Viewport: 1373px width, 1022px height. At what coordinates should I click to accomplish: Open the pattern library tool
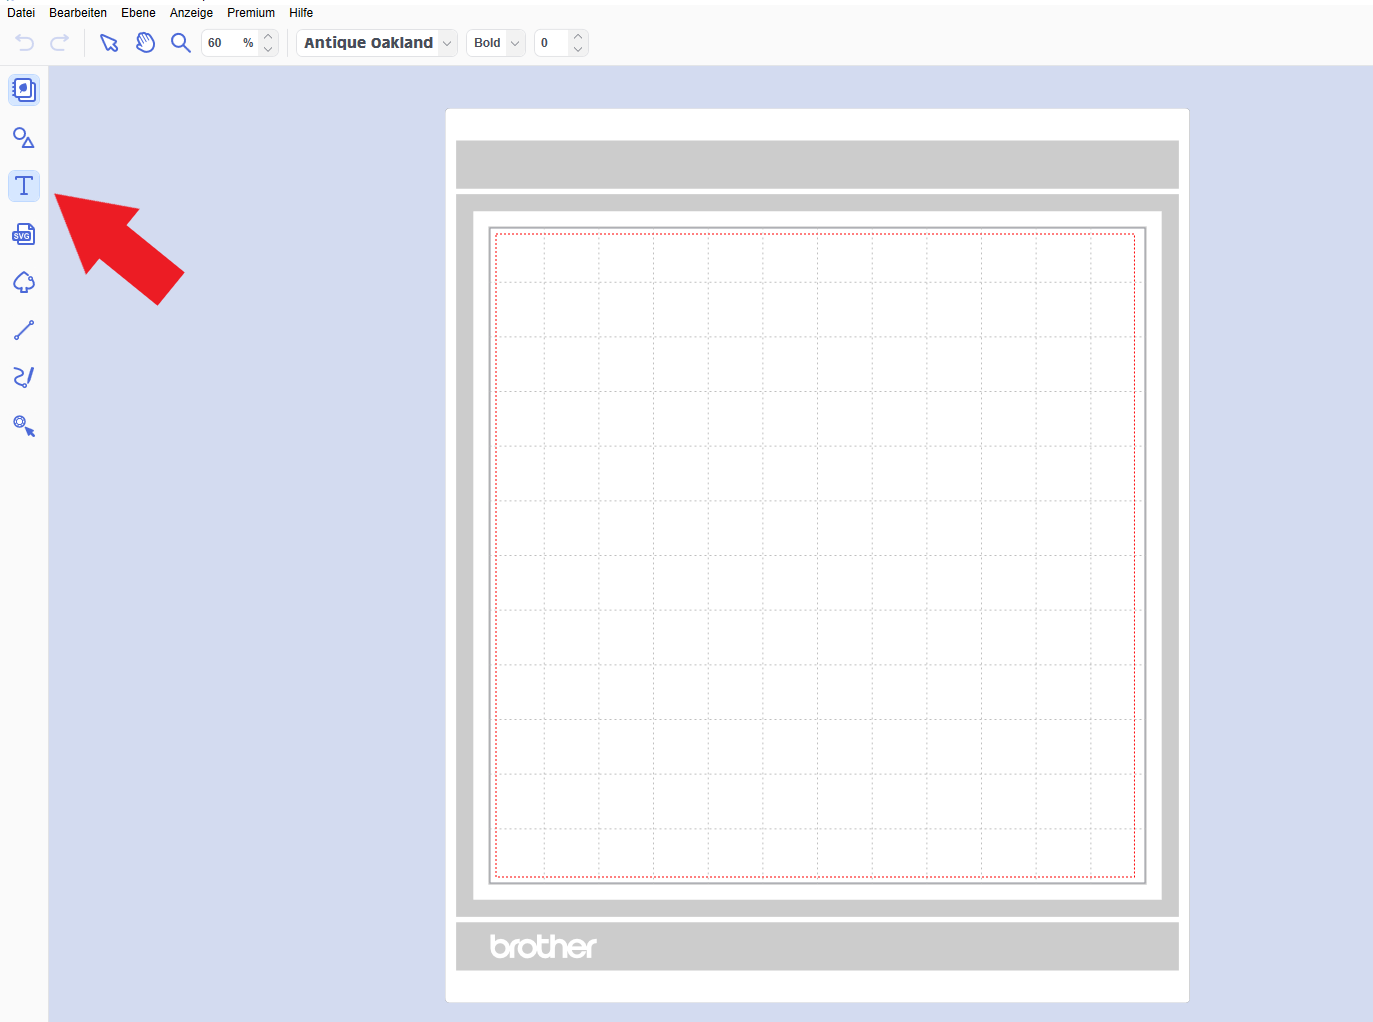(24, 90)
